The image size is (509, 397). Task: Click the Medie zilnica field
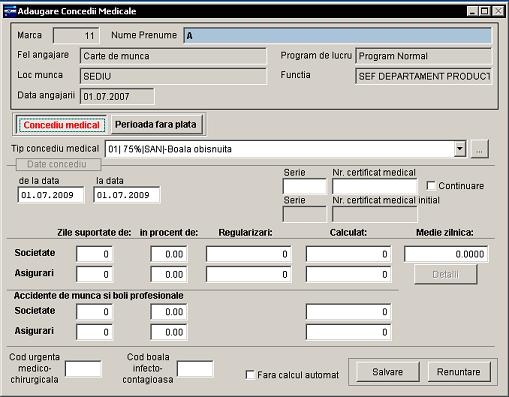pyautogui.click(x=446, y=254)
